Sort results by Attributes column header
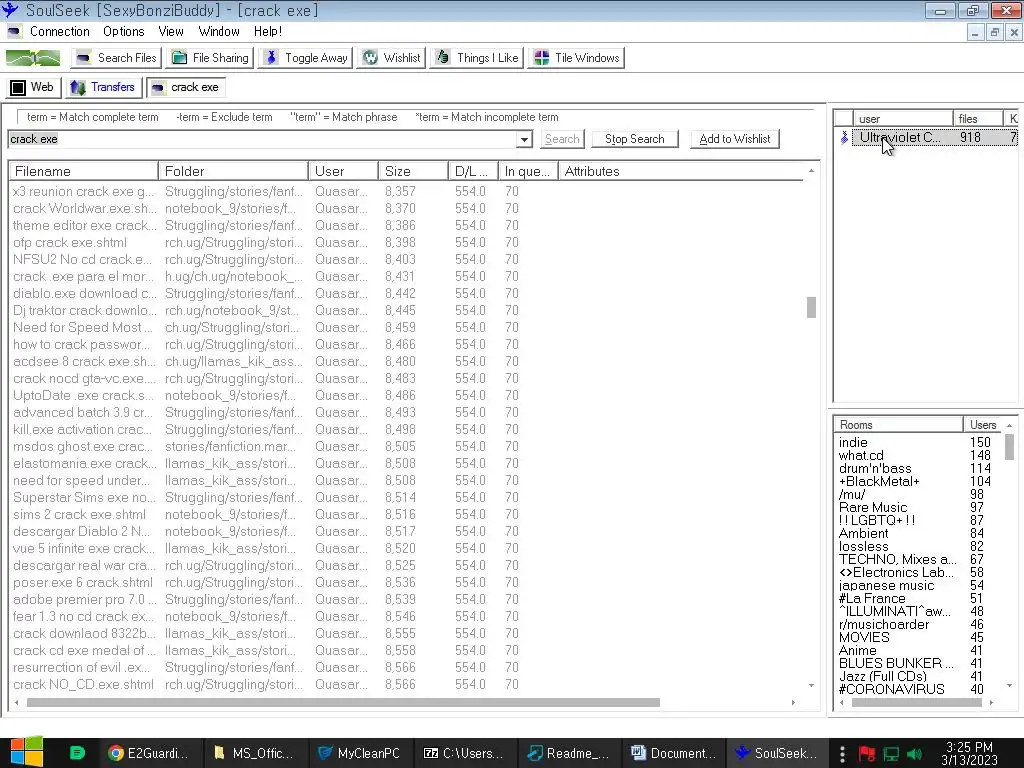Image resolution: width=1024 pixels, height=768 pixels. point(680,171)
